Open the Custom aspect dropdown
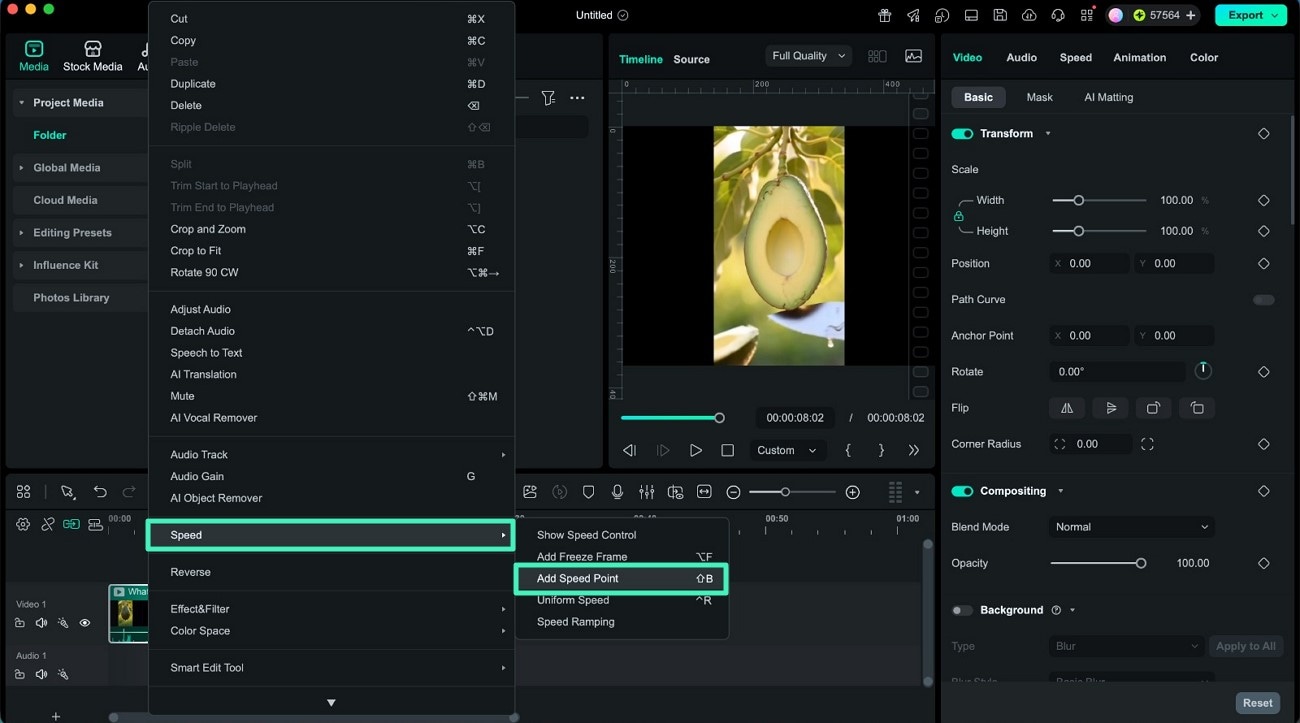 click(787, 451)
